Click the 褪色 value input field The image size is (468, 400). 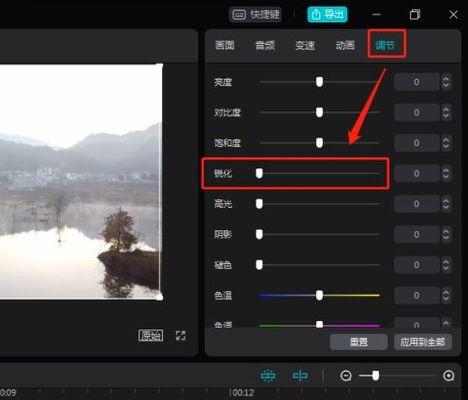(x=416, y=265)
